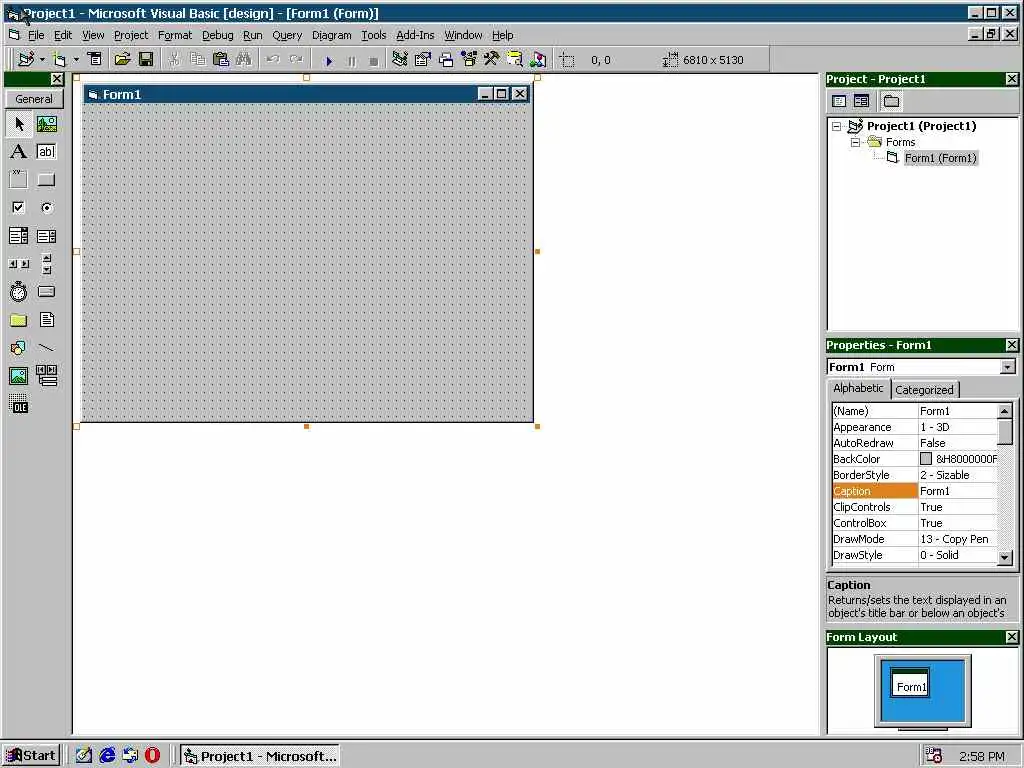Select the Shape control tool
This screenshot has height=768, width=1024.
19,347
